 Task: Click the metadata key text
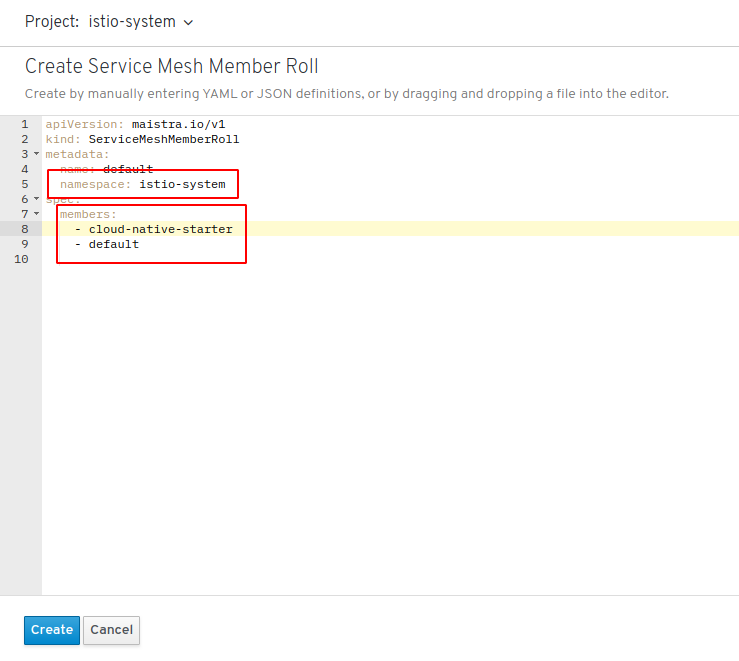click(x=77, y=154)
